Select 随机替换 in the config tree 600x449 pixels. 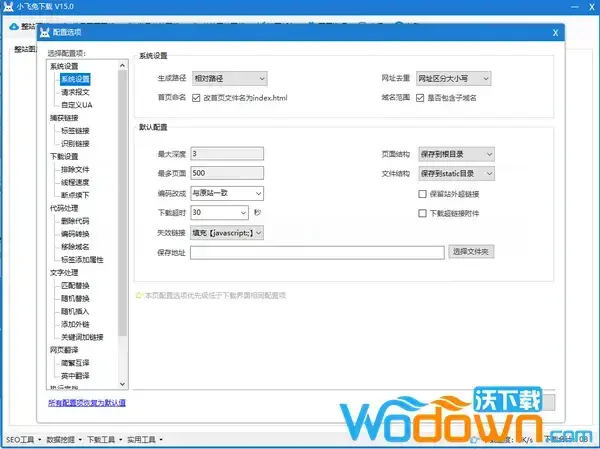click(x=75, y=299)
